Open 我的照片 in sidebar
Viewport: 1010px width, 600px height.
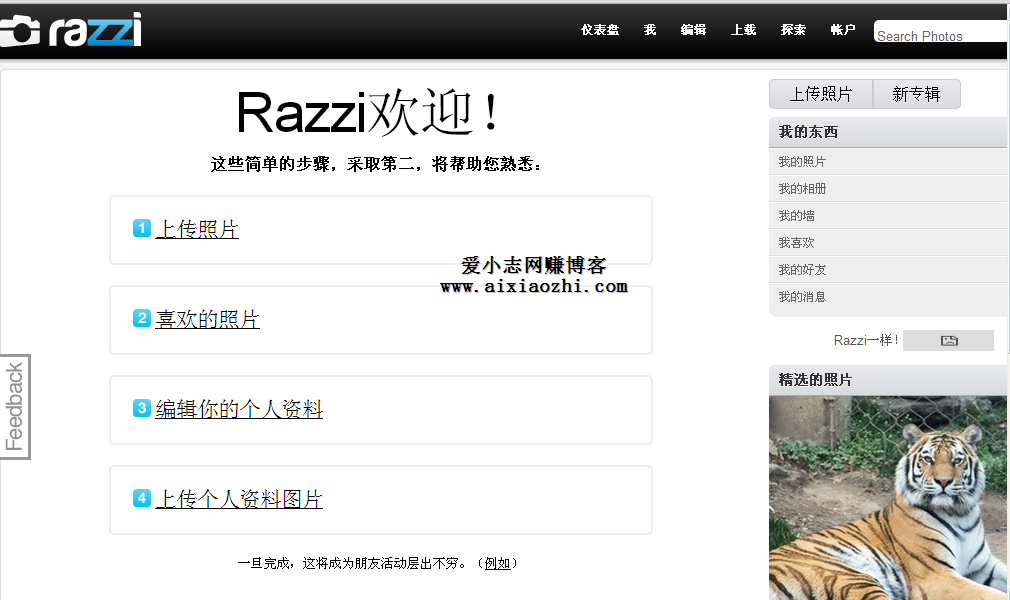click(x=801, y=162)
